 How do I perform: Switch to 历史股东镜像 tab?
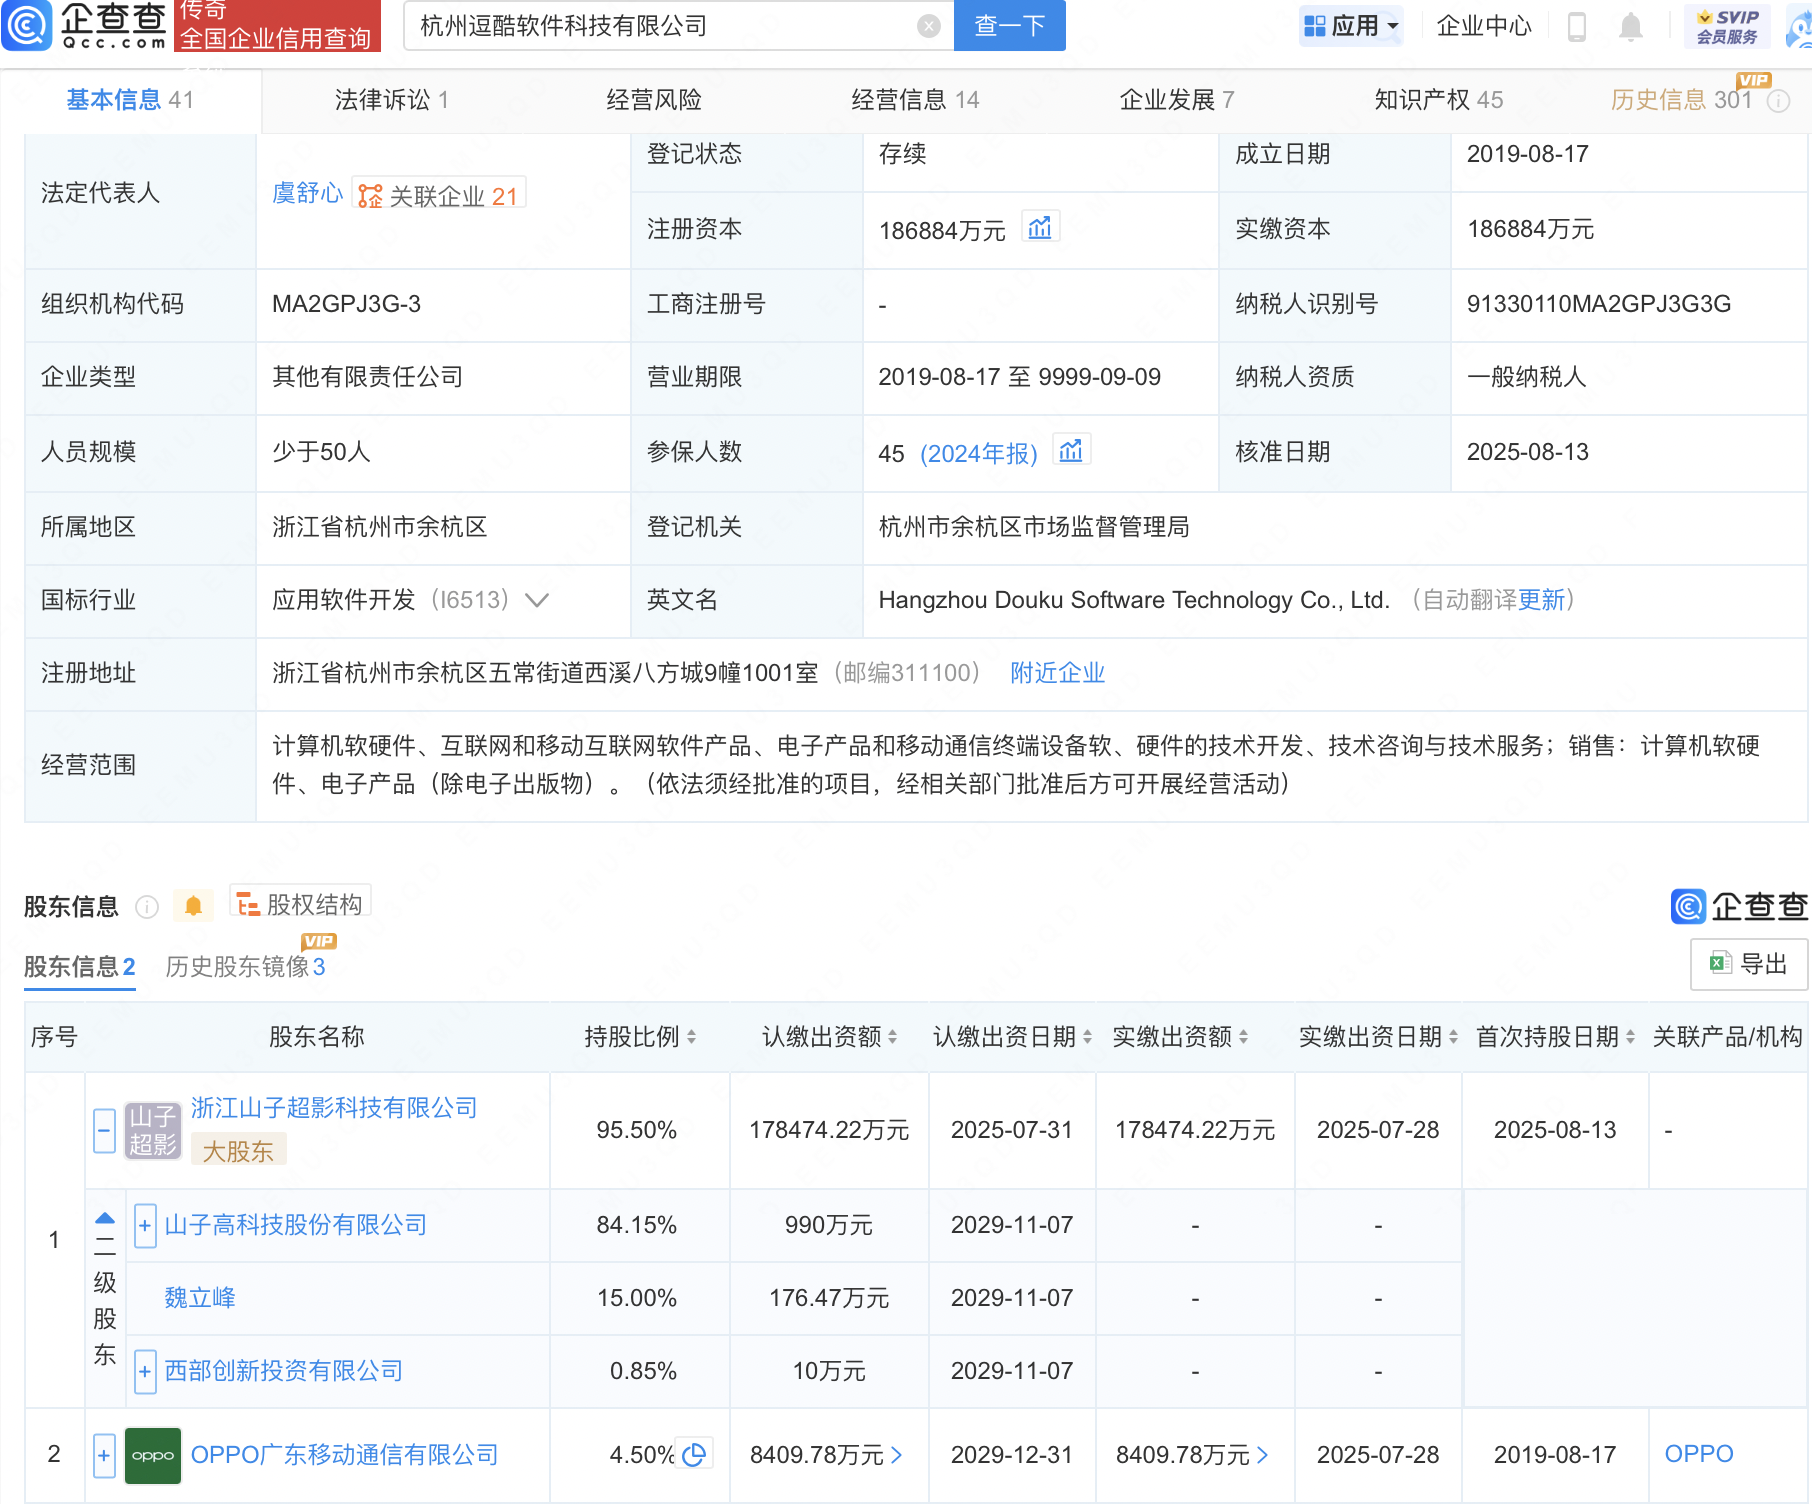pos(245,967)
